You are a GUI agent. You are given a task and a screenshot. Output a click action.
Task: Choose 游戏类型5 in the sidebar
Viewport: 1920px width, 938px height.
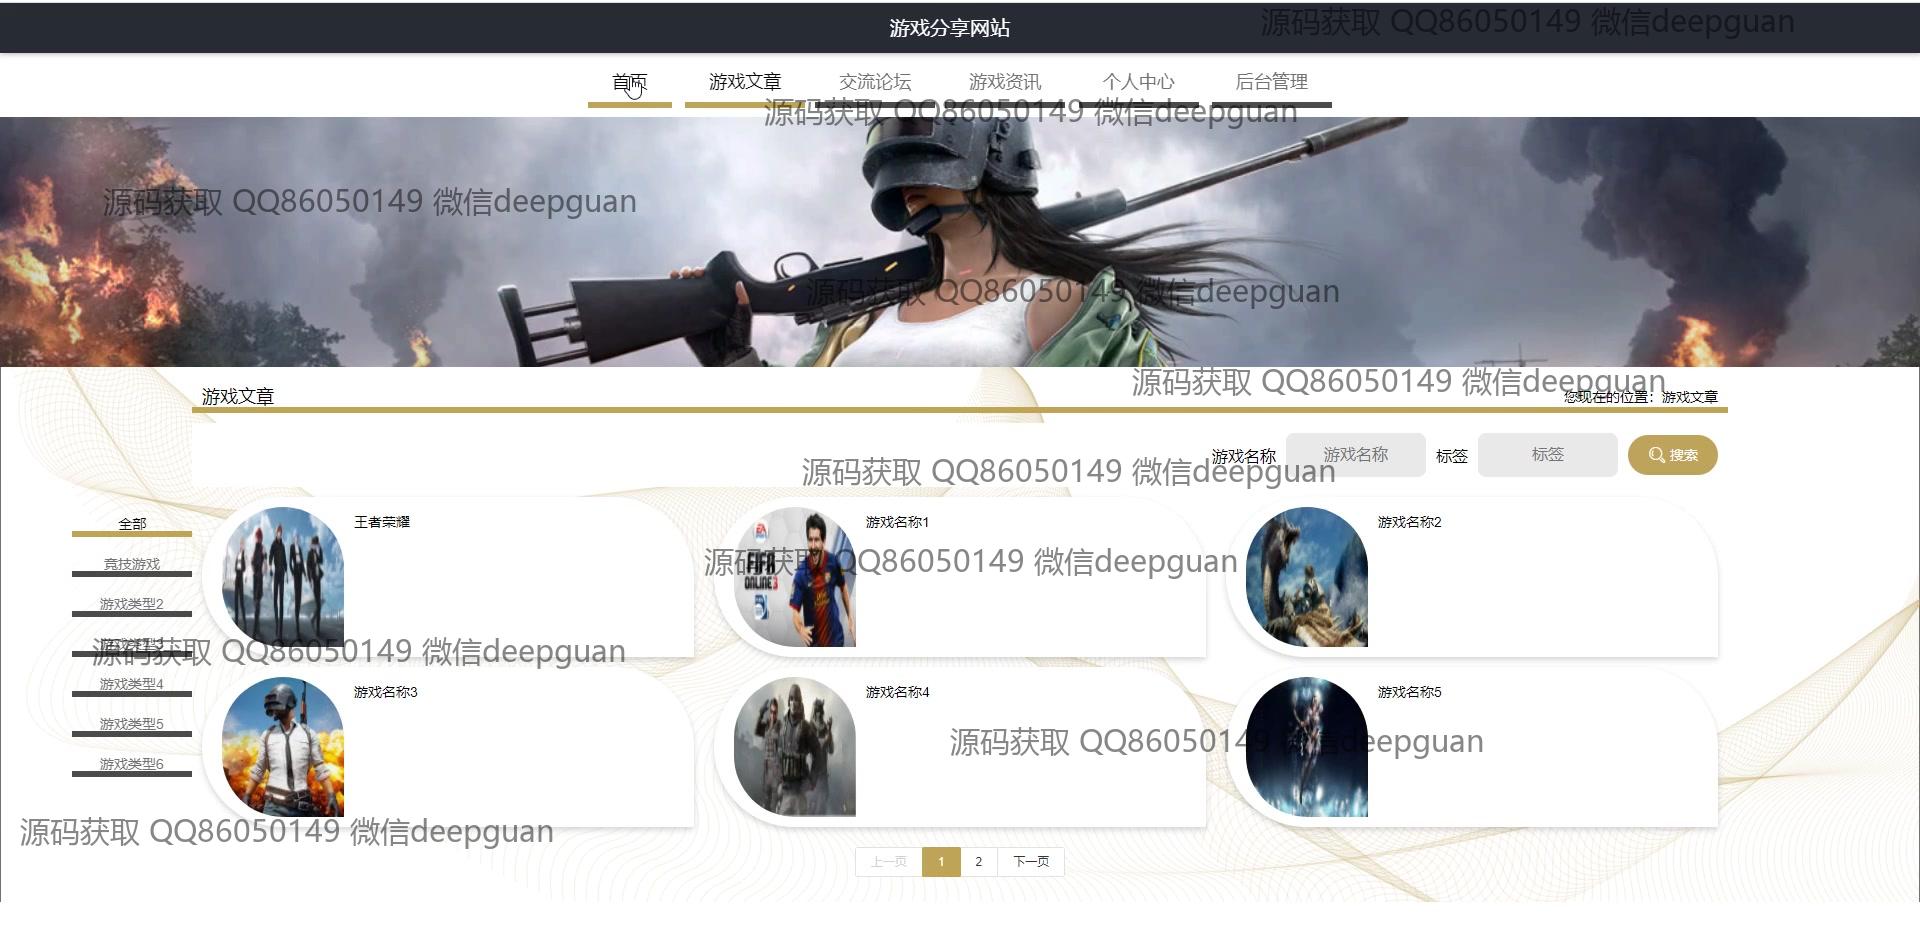tap(132, 724)
